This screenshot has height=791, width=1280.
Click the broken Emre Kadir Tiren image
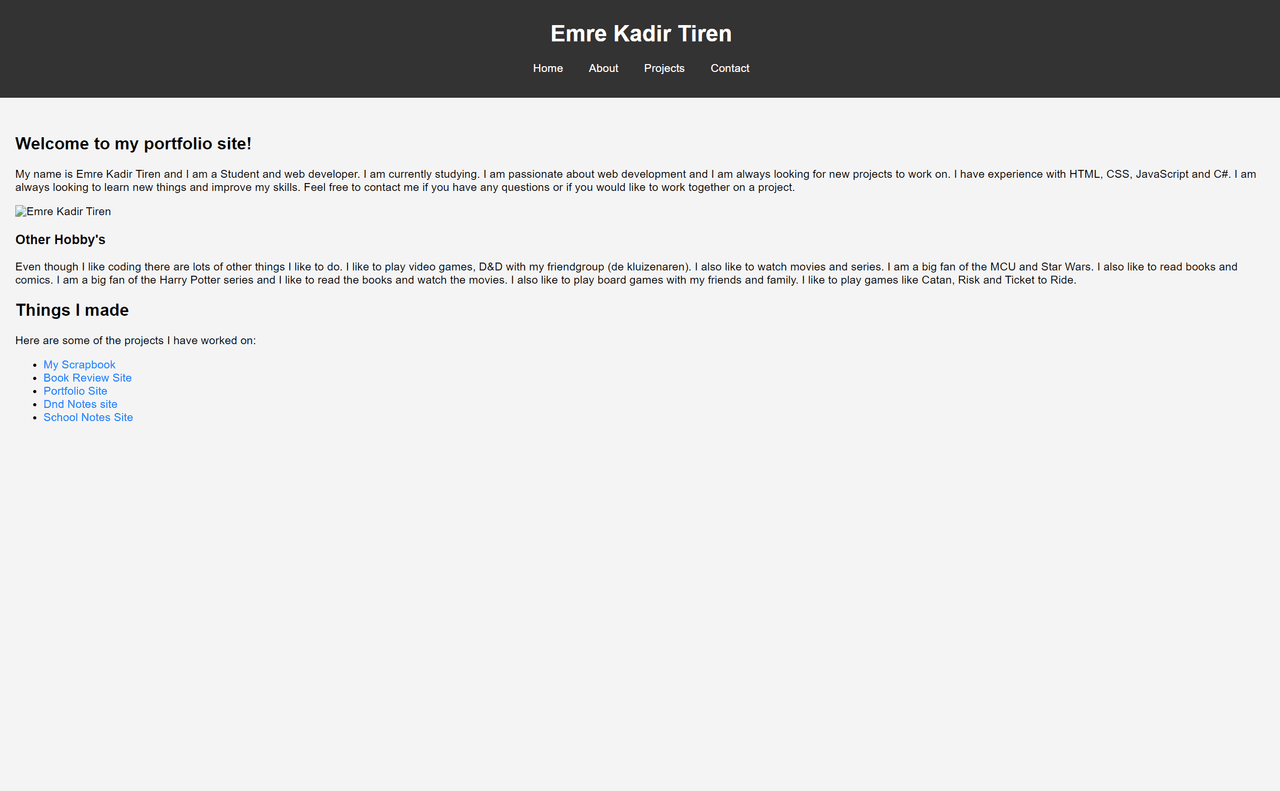pos(63,212)
